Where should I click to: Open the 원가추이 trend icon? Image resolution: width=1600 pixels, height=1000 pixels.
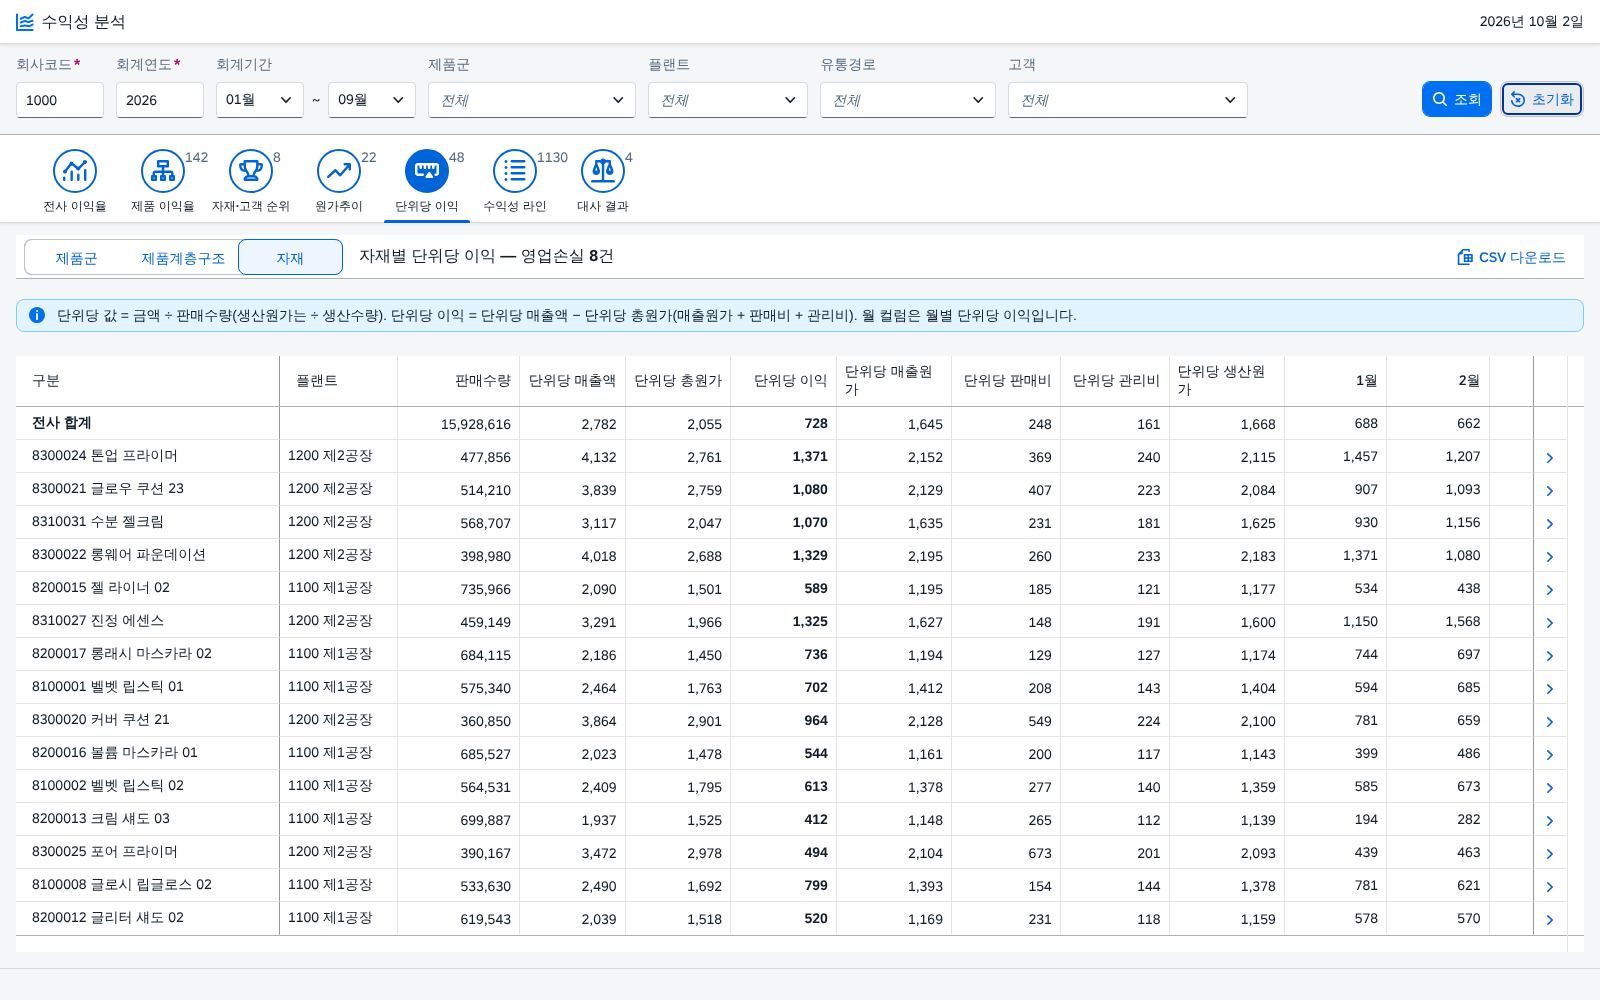pyautogui.click(x=339, y=171)
